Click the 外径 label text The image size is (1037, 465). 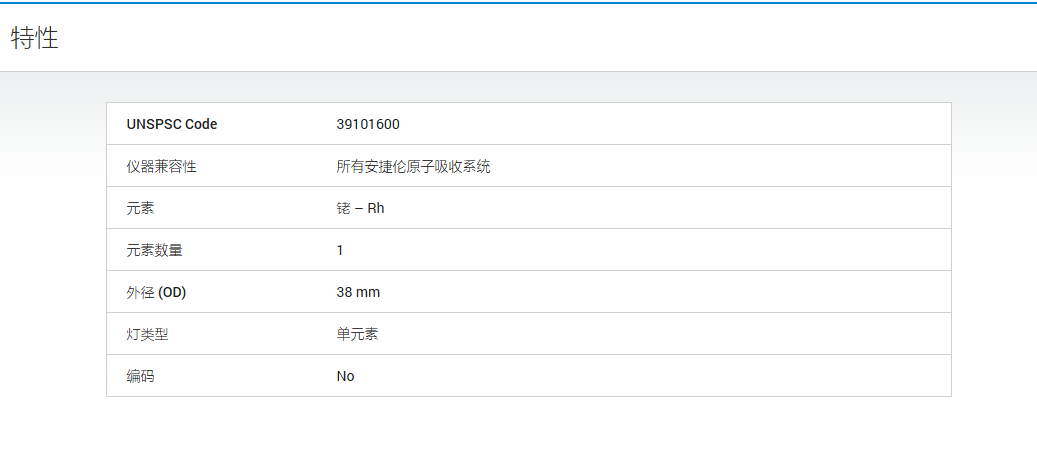click(x=140, y=292)
